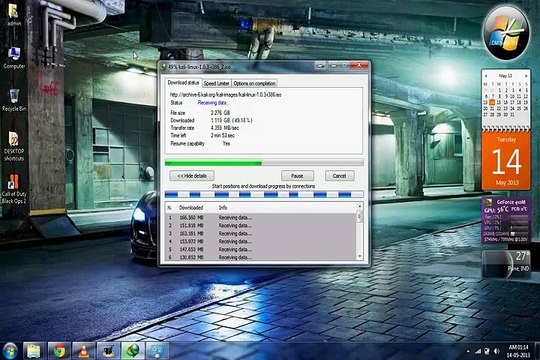This screenshot has width=540, height=360.
Task: Select connection row 5 in the list
Action: [261, 249]
